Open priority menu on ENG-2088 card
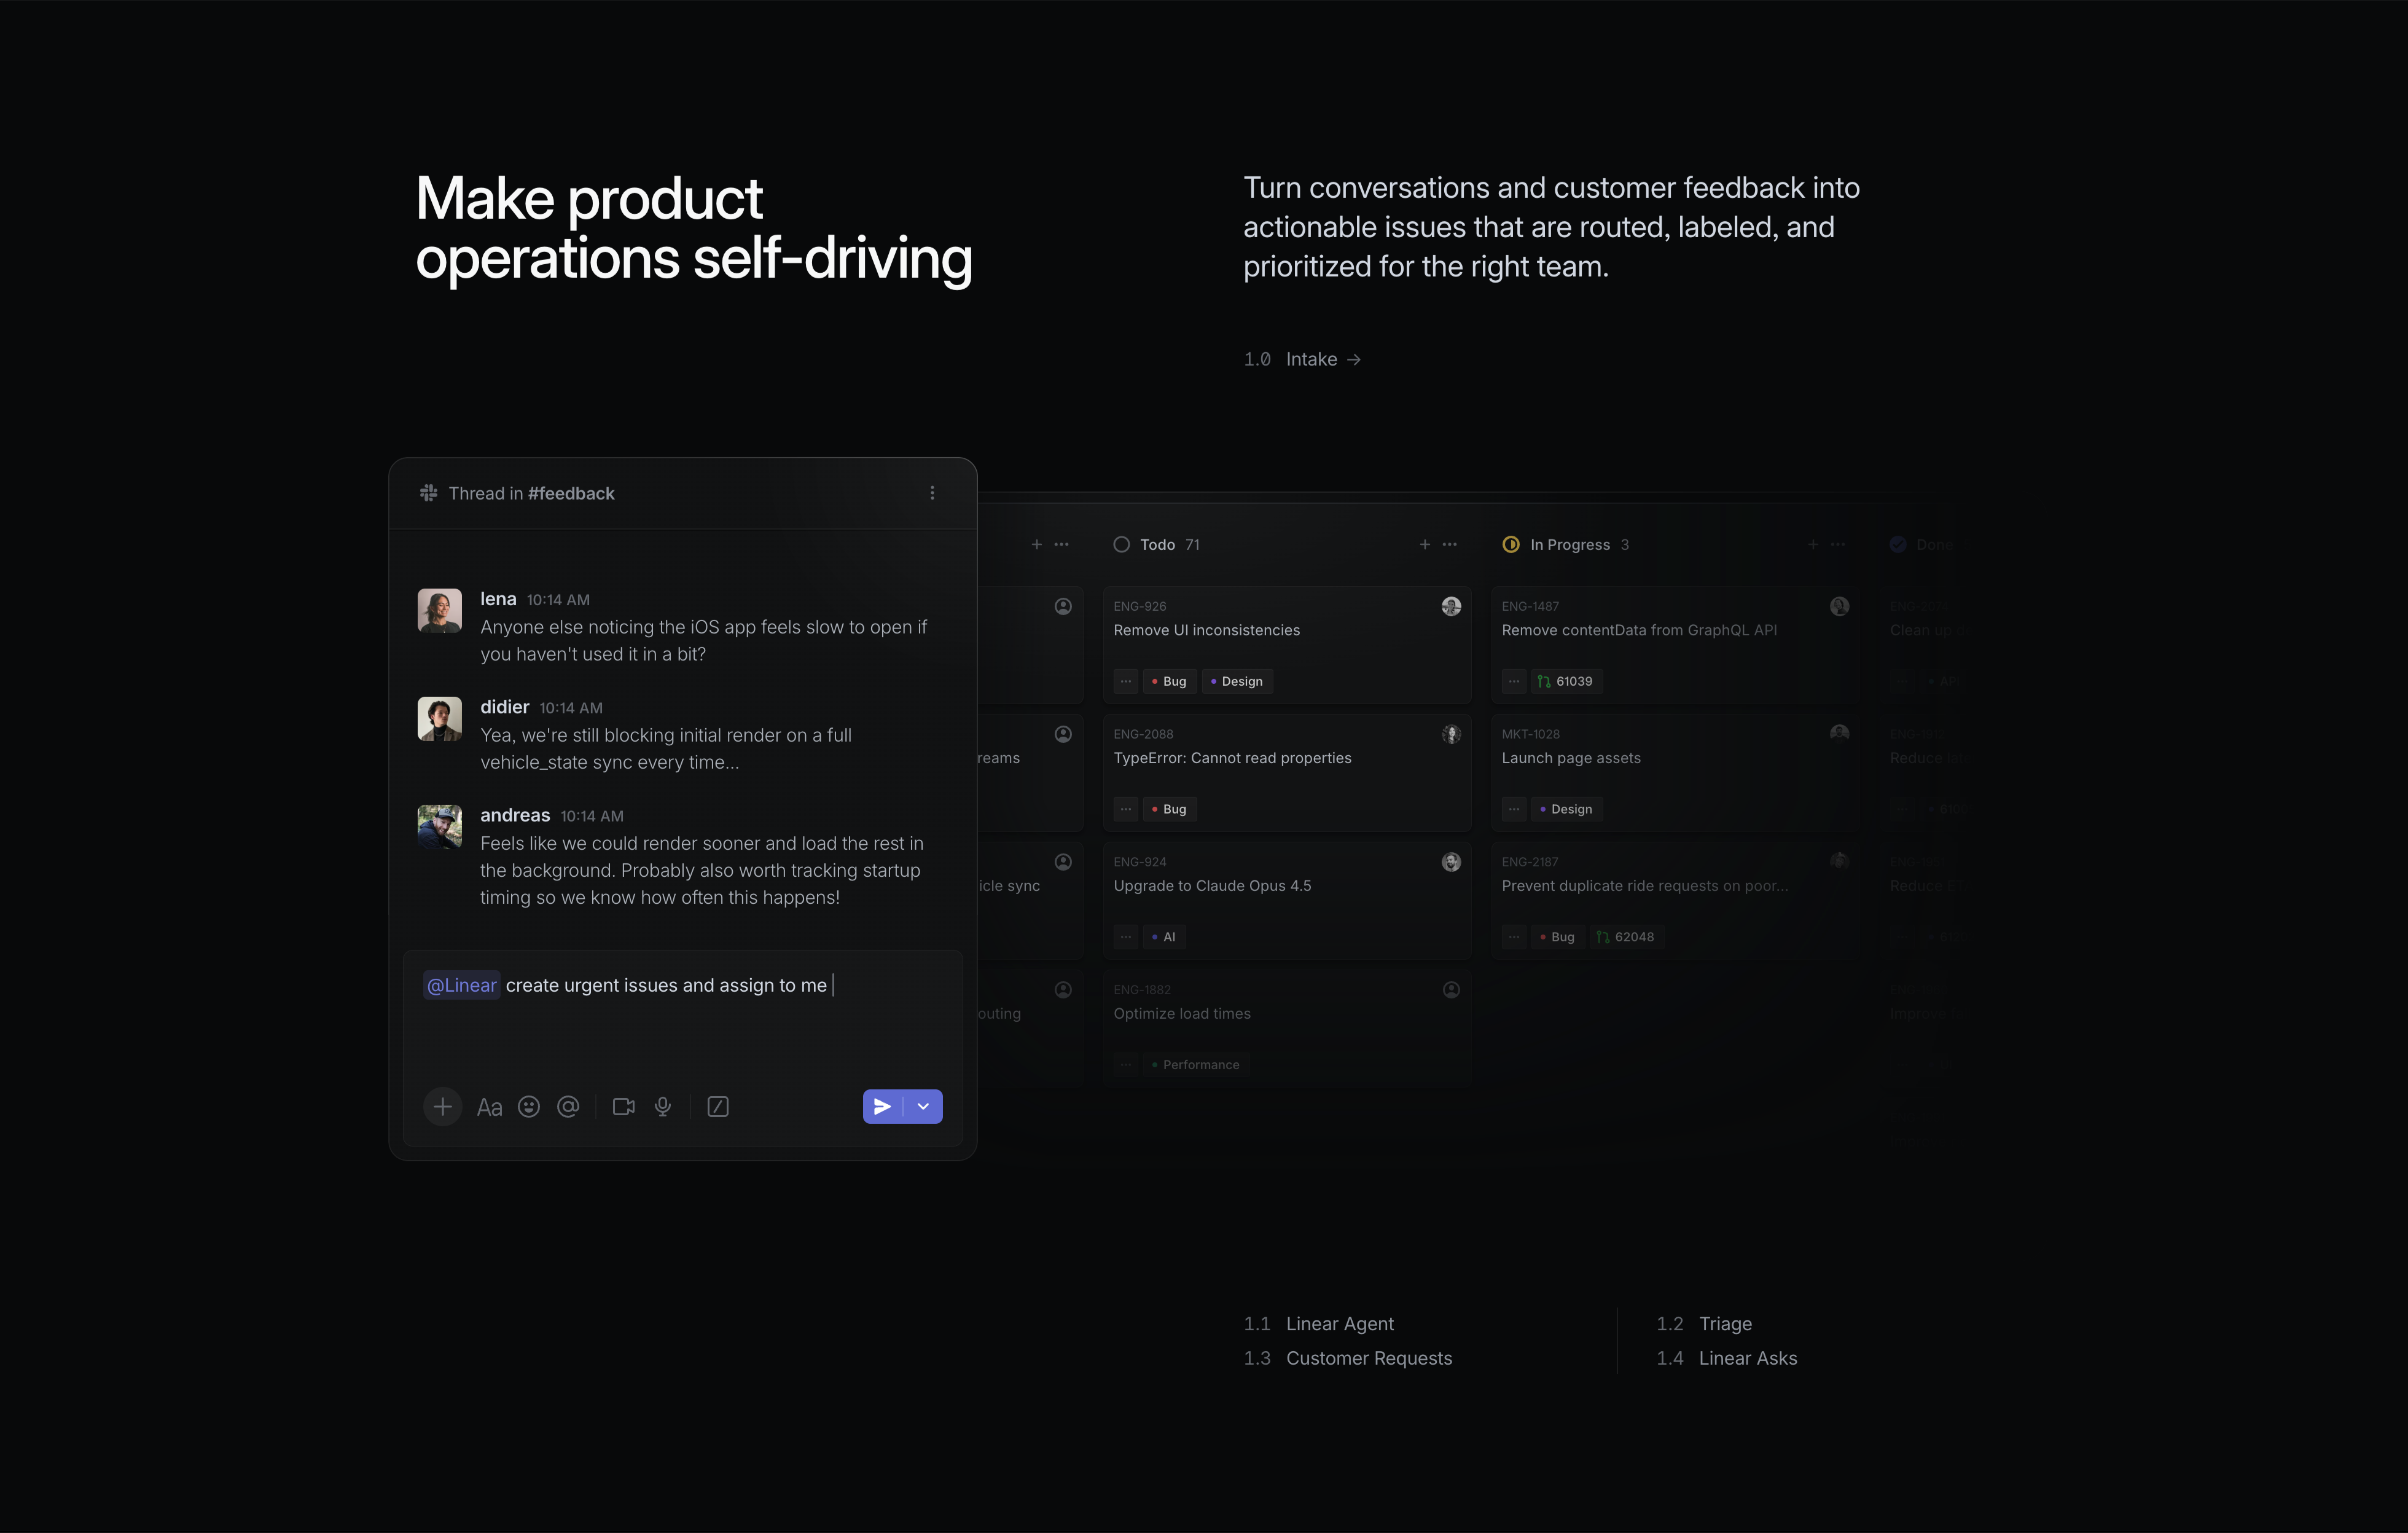 pyautogui.click(x=1126, y=809)
